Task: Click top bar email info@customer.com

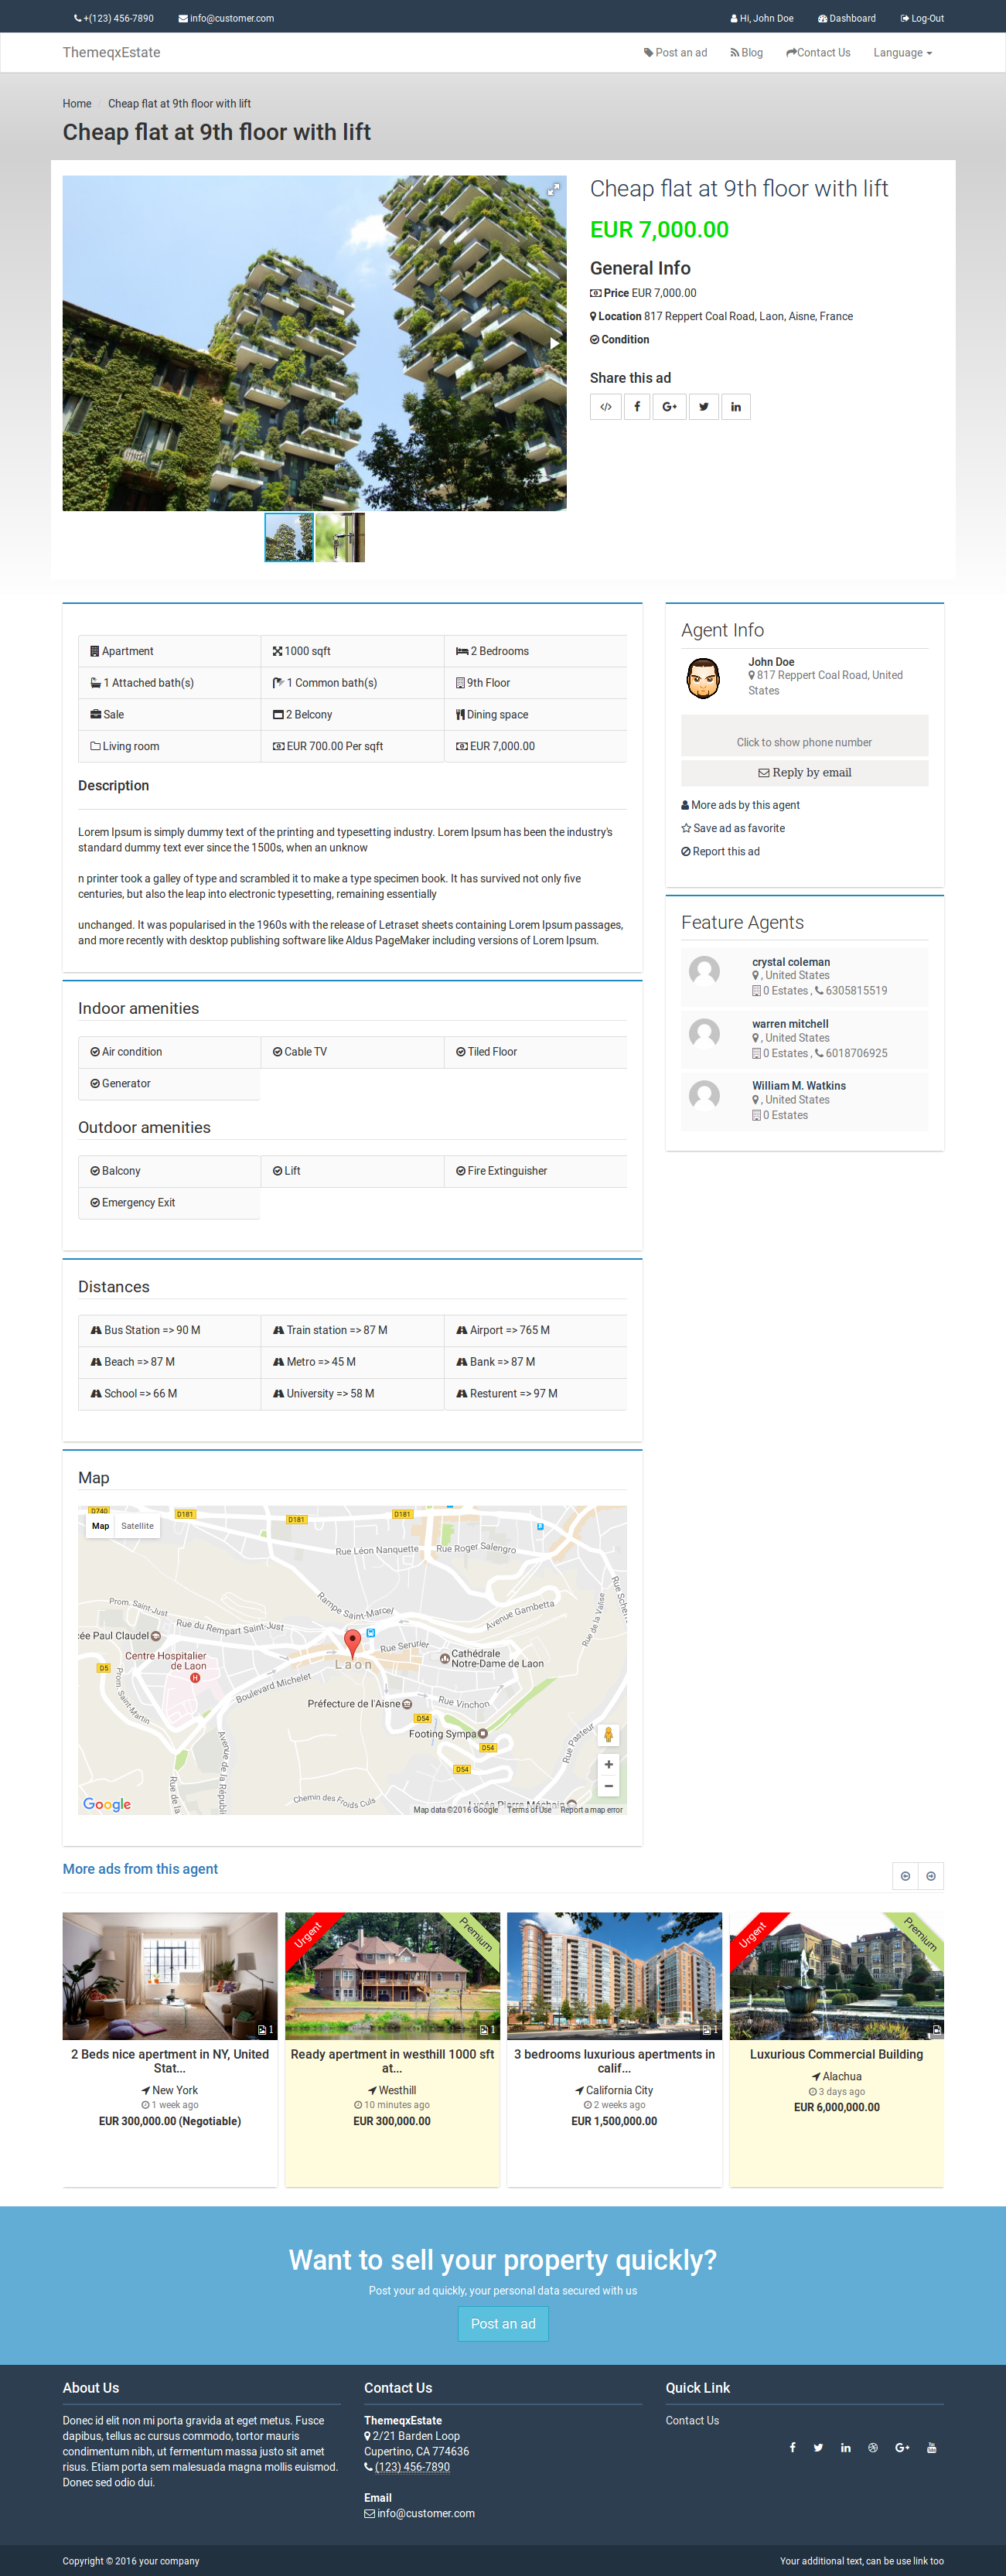Action: click(x=226, y=18)
